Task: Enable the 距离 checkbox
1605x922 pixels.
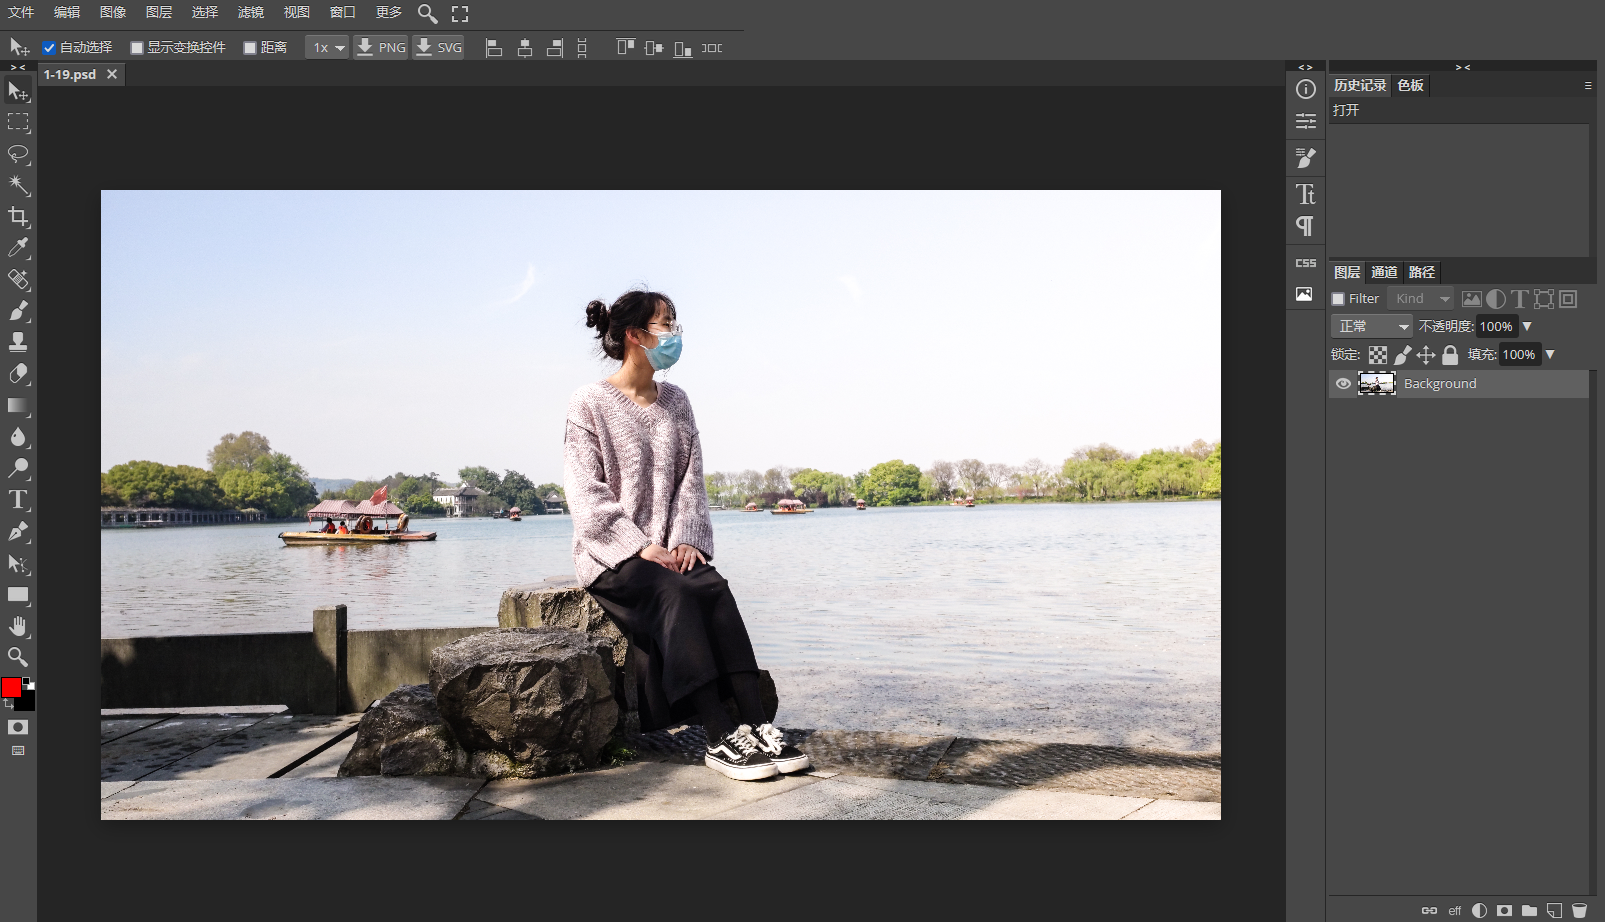Action: [250, 48]
